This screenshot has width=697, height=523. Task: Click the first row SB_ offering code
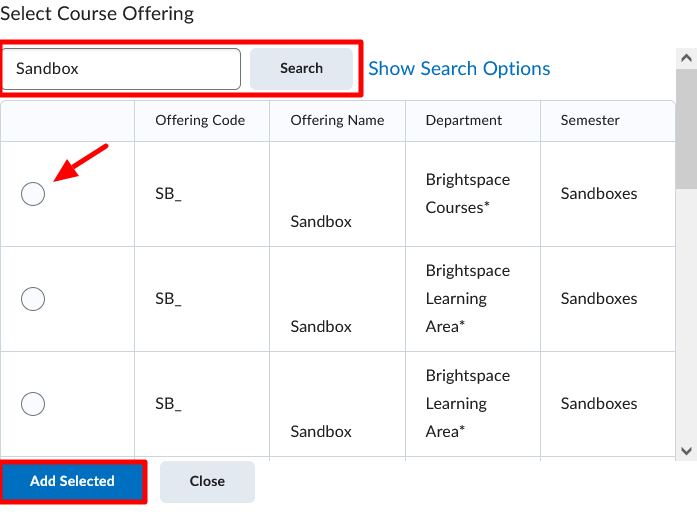pyautogui.click(x=168, y=194)
